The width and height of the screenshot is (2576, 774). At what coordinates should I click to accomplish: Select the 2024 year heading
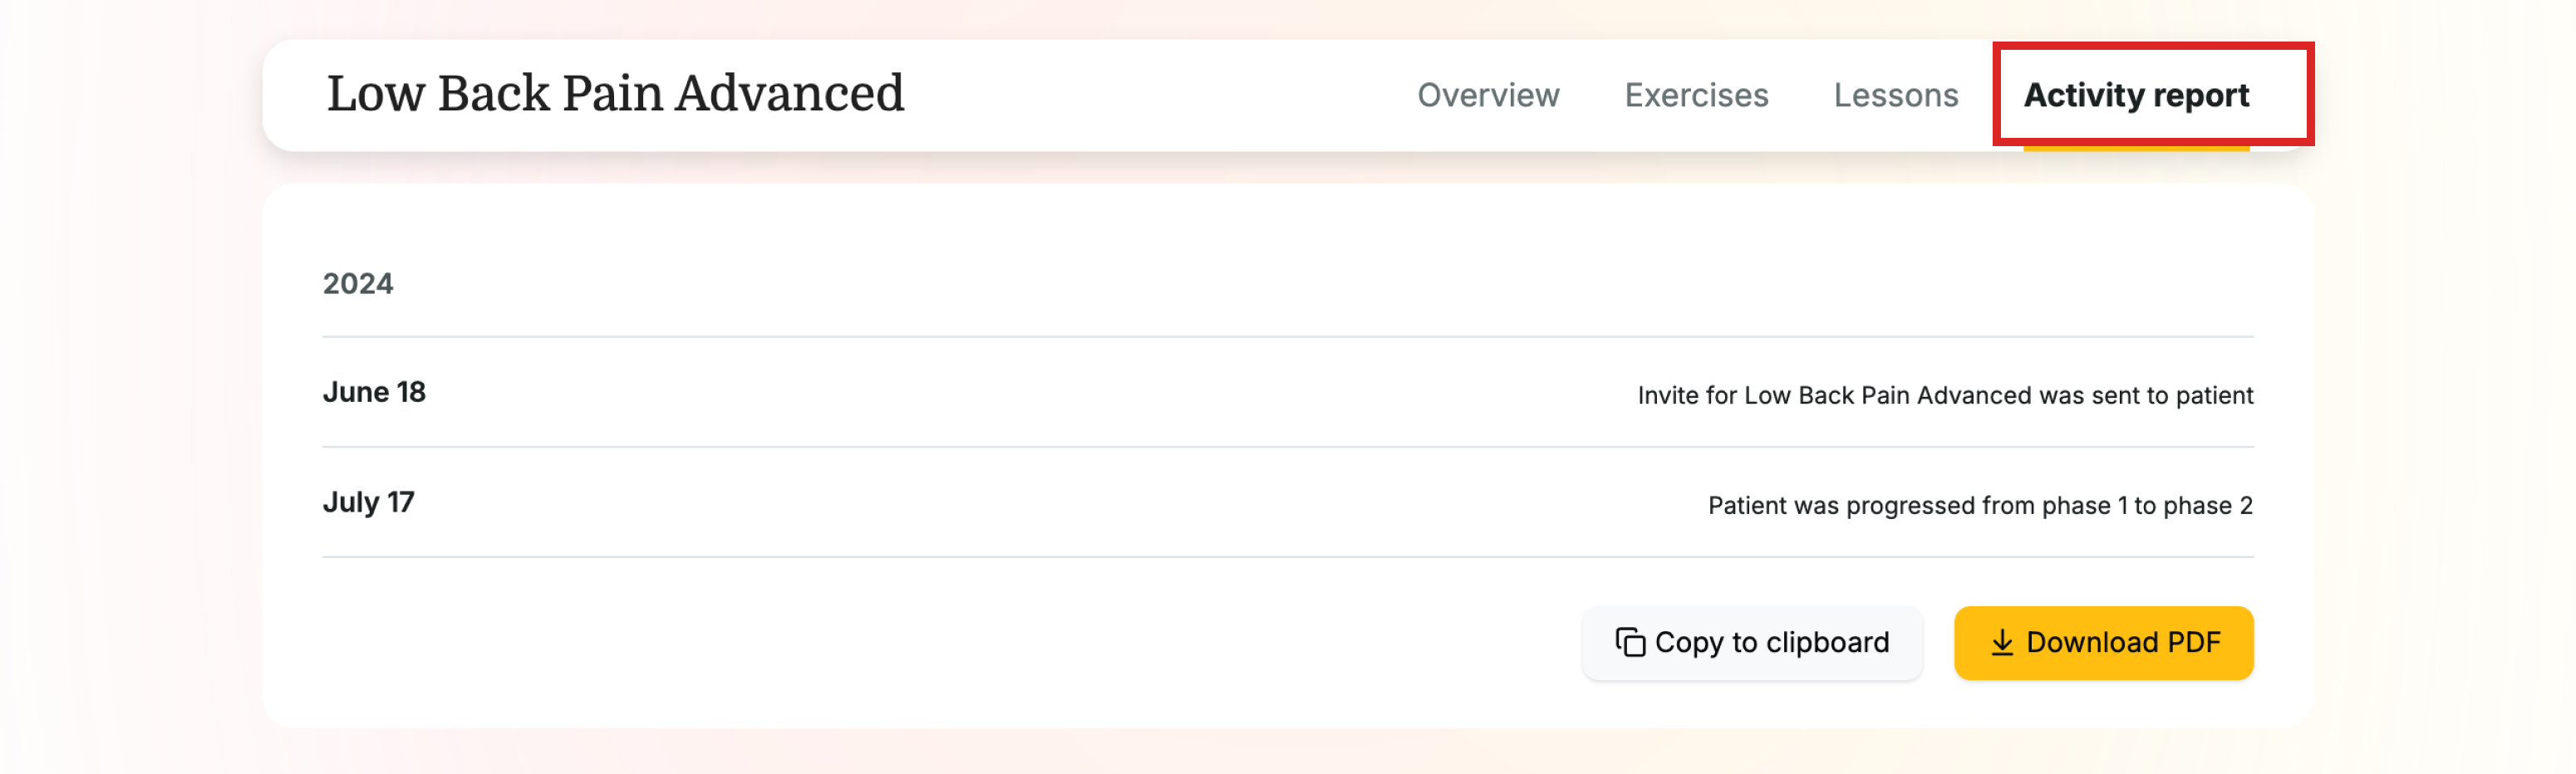point(358,284)
